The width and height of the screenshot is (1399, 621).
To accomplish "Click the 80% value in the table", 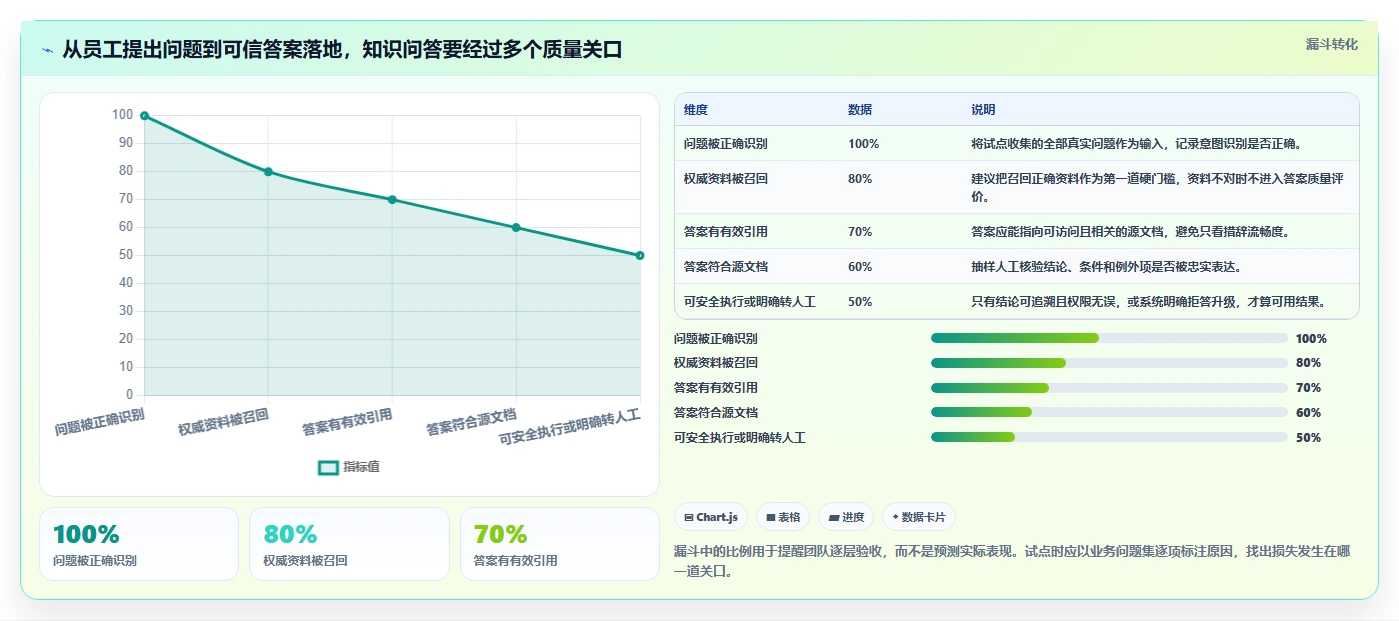I will click(x=860, y=179).
